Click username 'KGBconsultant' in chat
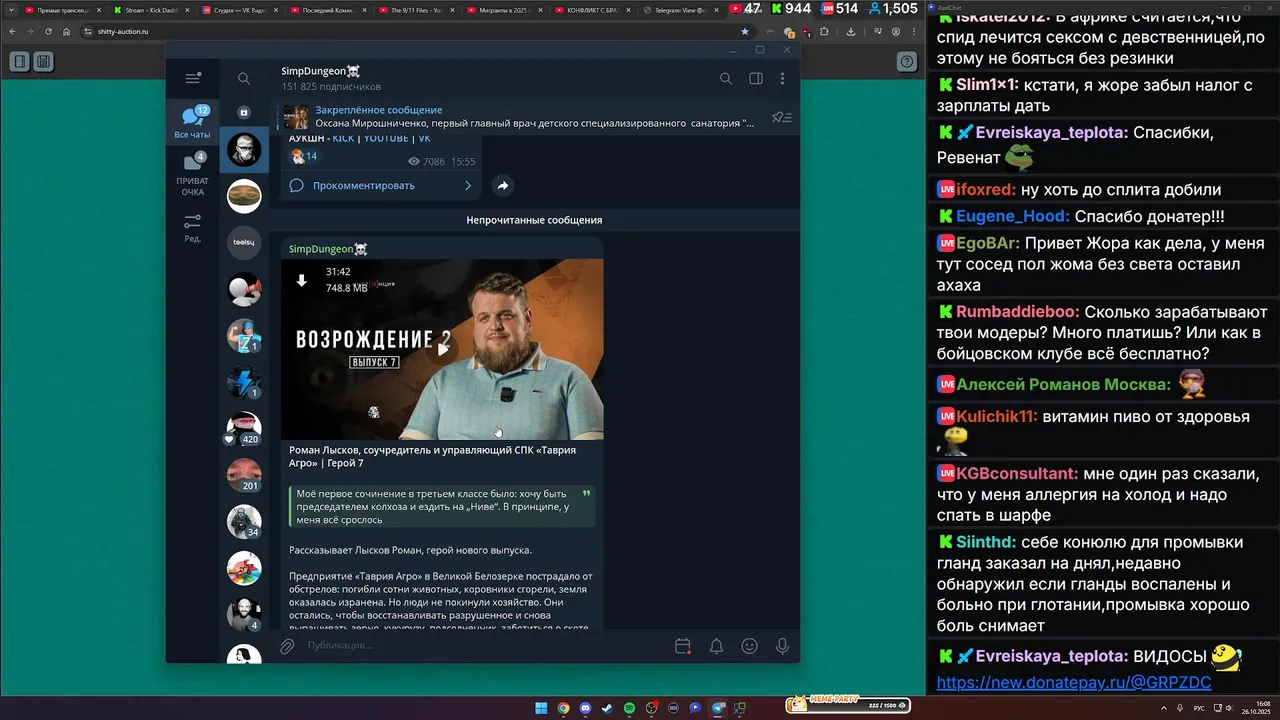Screen dimensions: 1280x720 (x=1017, y=474)
